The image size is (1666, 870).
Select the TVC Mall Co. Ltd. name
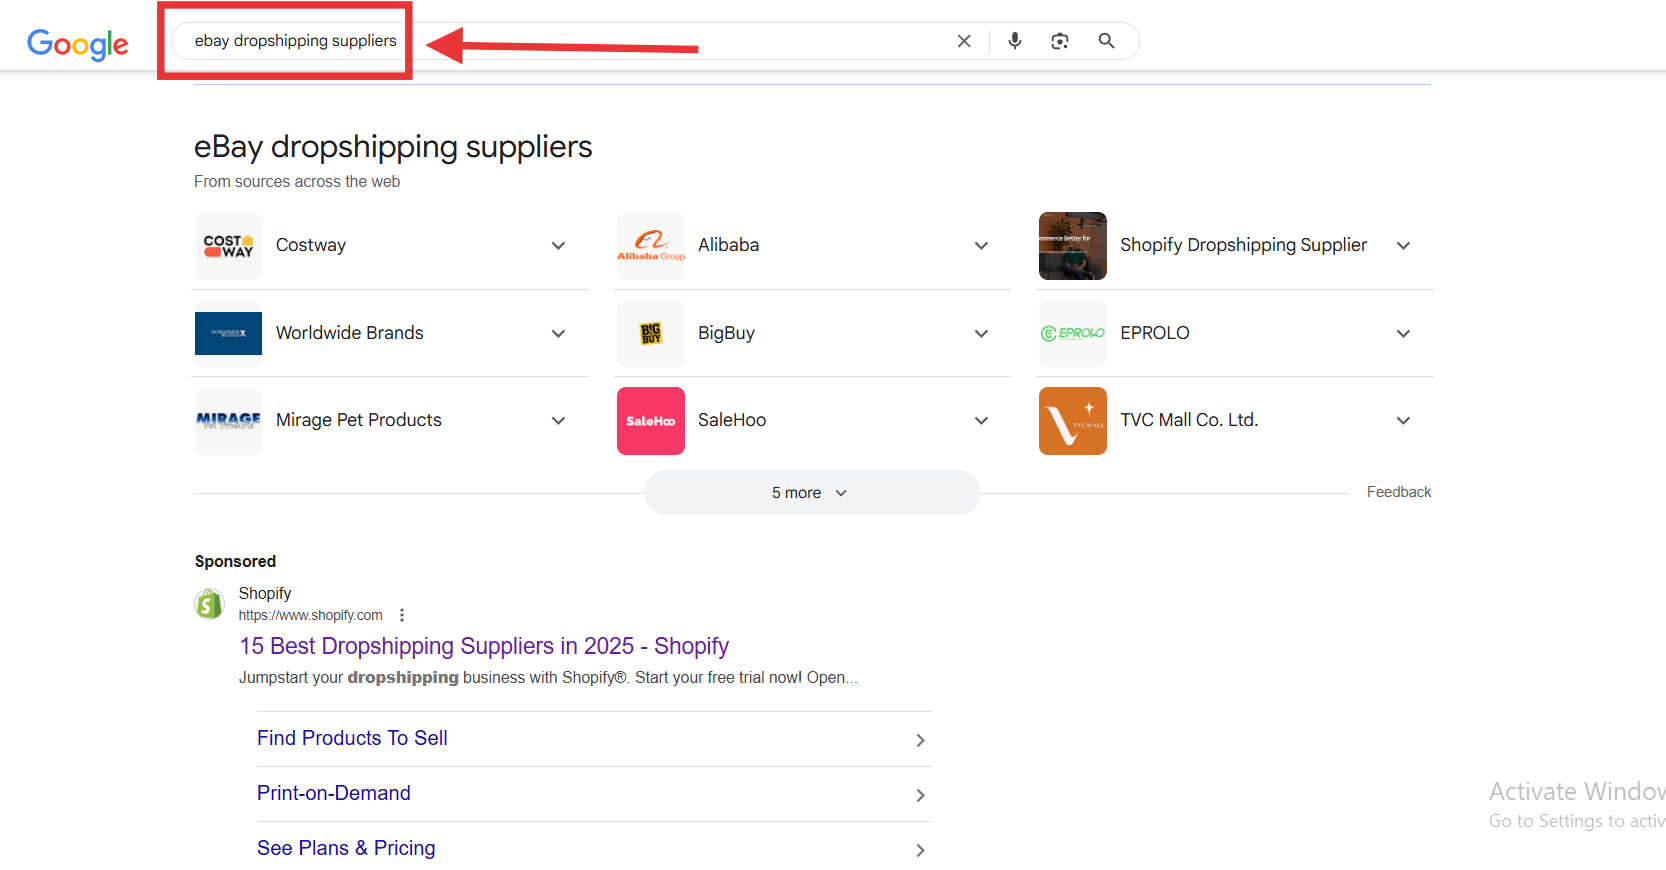pyautogui.click(x=1189, y=420)
